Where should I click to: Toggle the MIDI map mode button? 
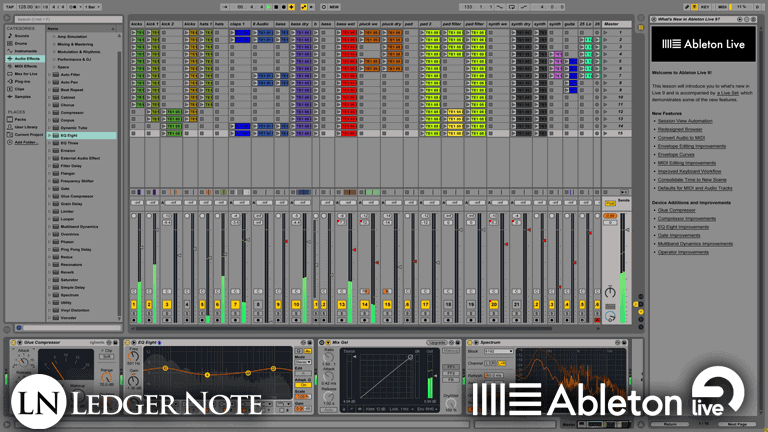click(x=722, y=7)
